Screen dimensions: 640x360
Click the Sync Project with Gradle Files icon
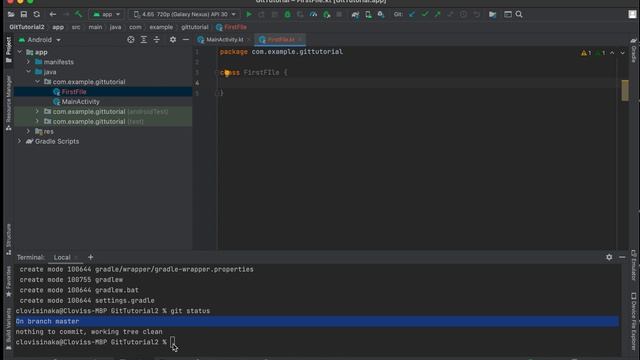(356, 14)
